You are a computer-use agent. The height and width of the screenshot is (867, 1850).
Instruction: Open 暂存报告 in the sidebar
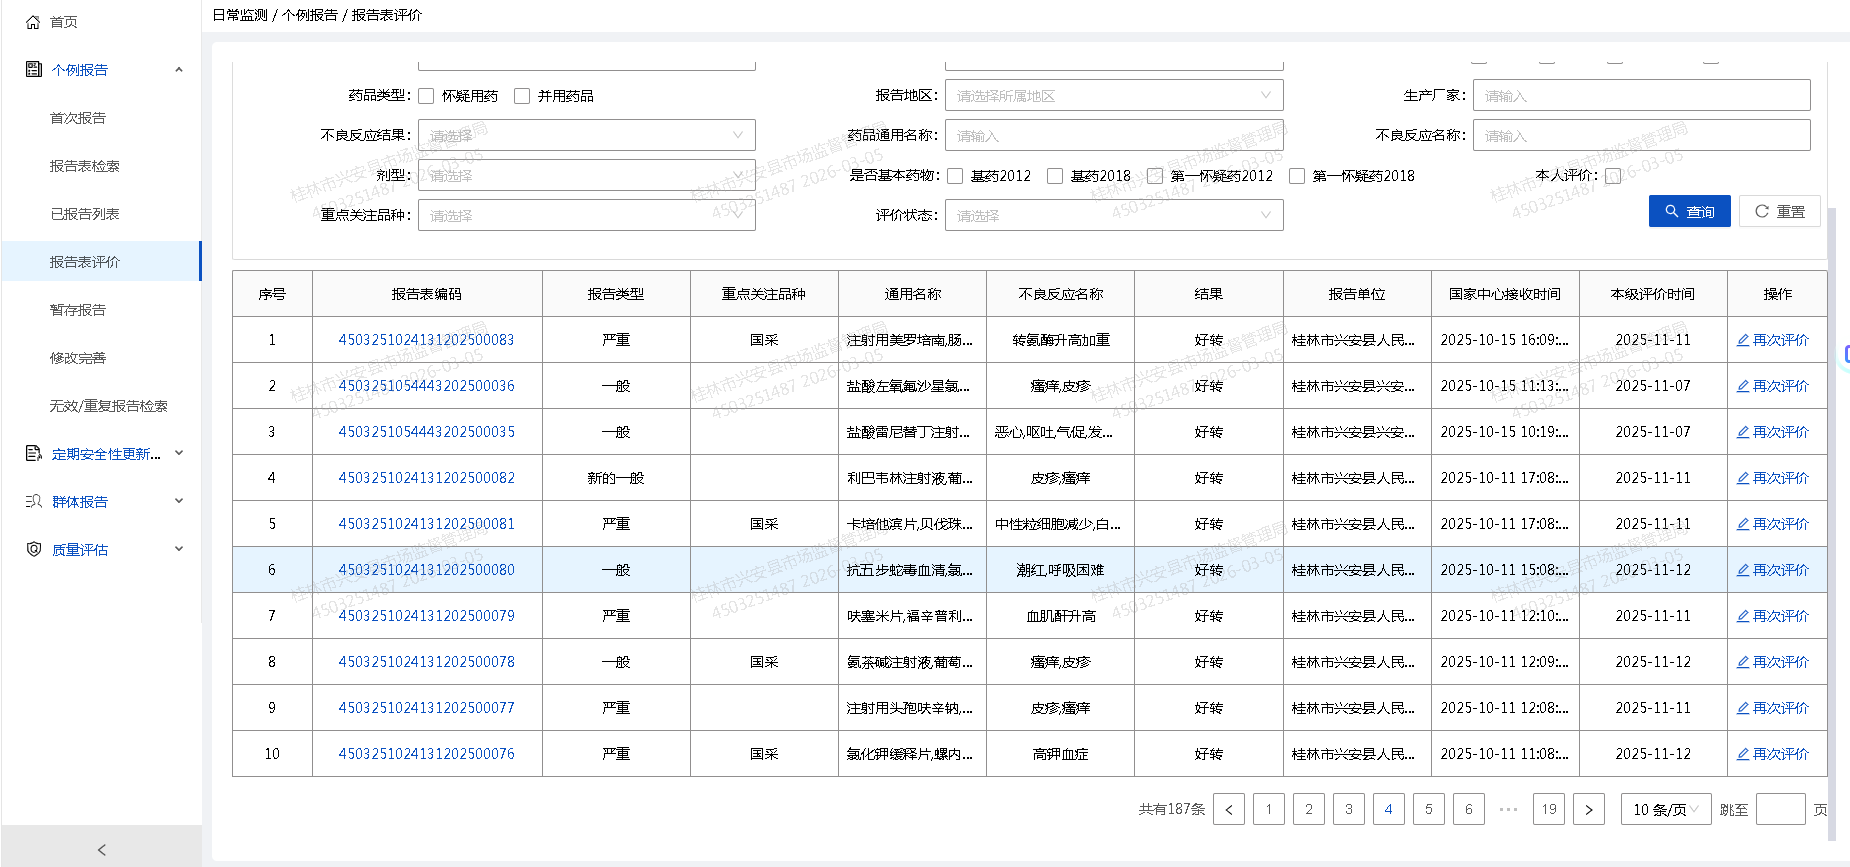click(x=78, y=310)
